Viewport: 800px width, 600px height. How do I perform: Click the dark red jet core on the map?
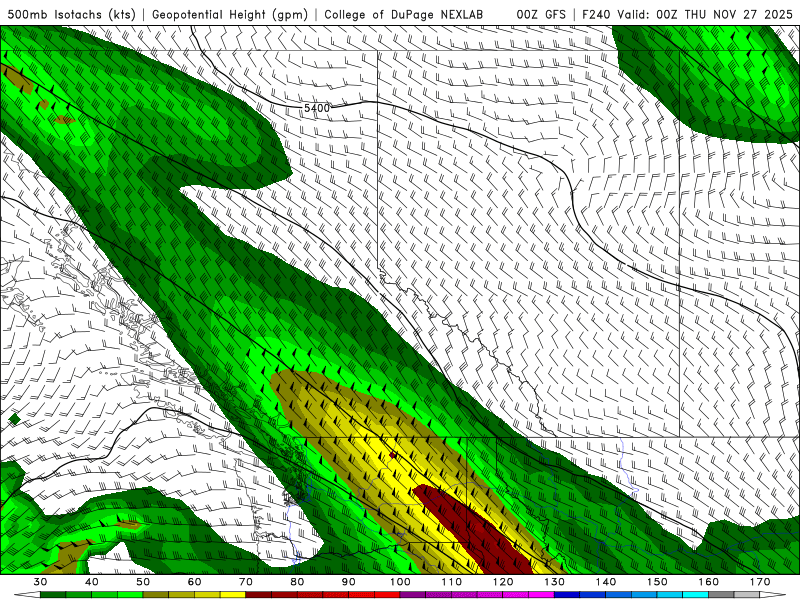(x=472, y=531)
